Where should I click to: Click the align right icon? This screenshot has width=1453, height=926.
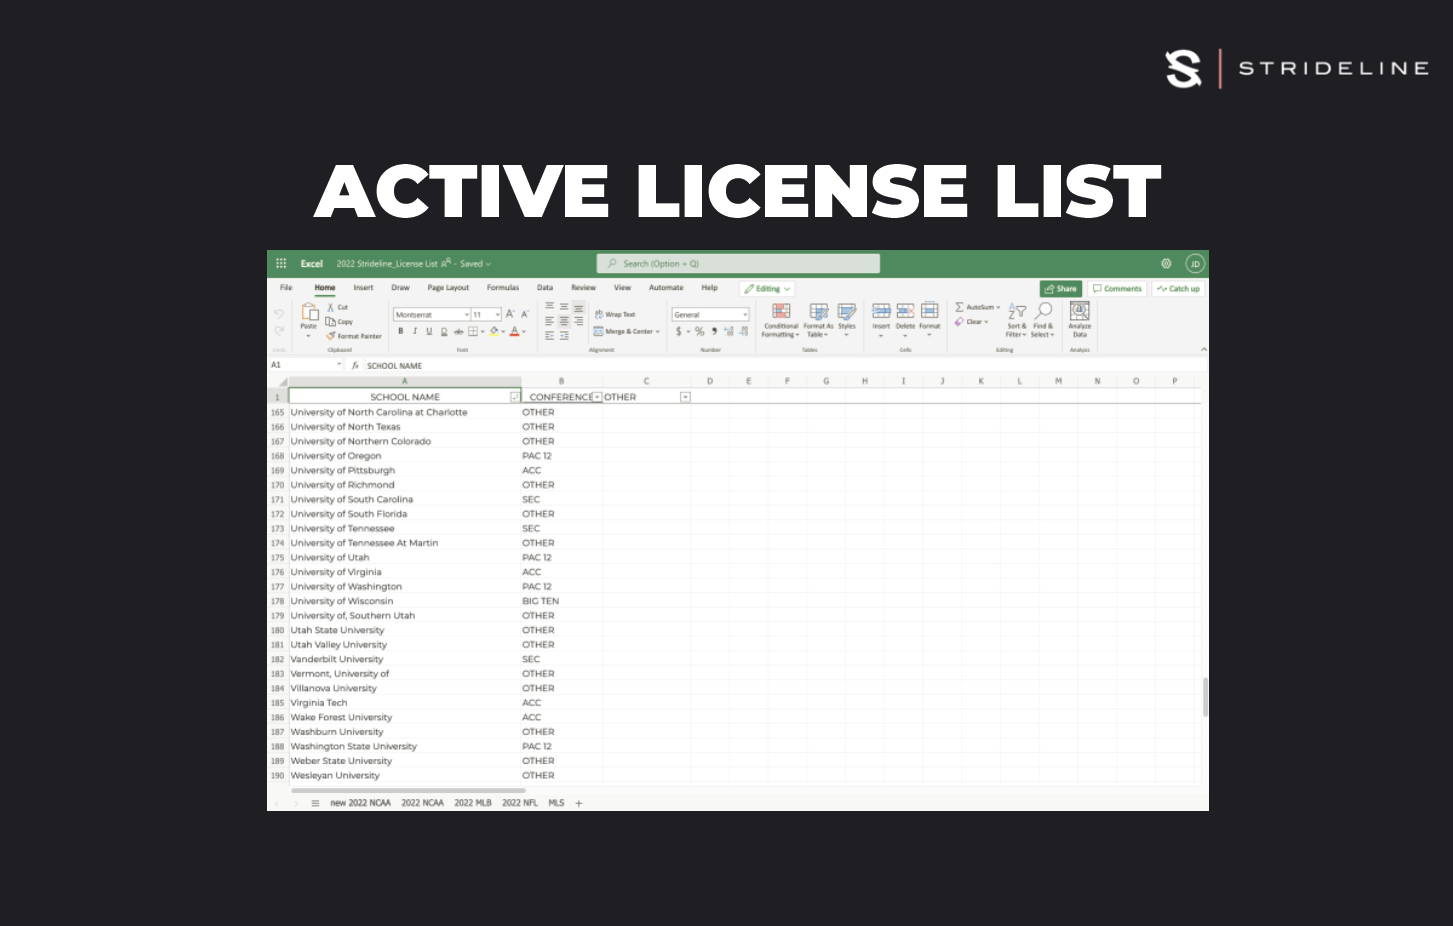[x=578, y=321]
